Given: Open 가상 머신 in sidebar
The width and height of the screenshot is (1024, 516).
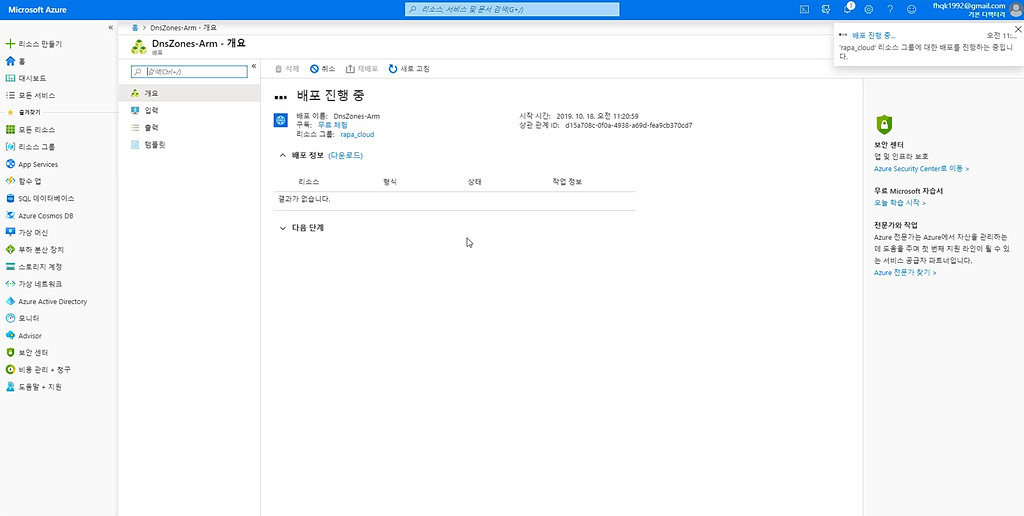Looking at the screenshot, I should (26, 233).
